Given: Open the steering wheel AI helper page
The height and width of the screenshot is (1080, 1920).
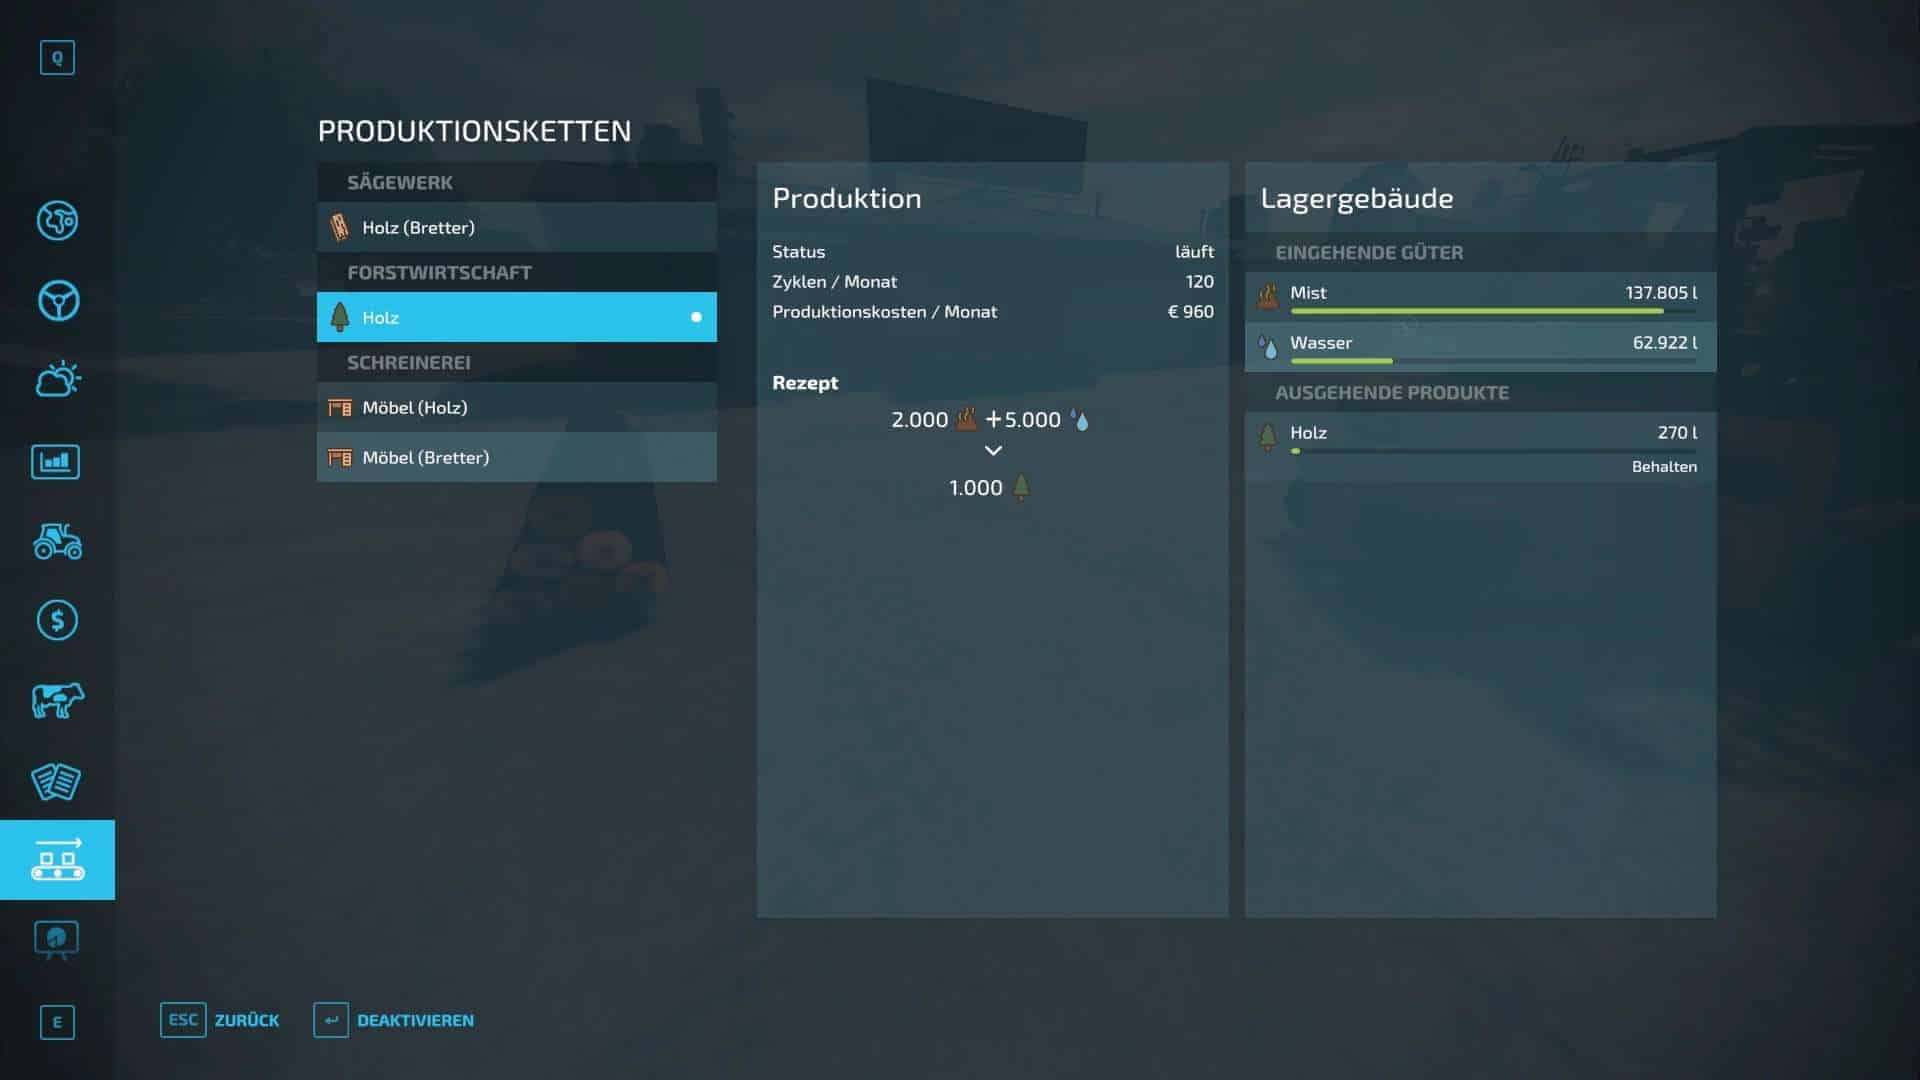Looking at the screenshot, I should click(x=57, y=300).
